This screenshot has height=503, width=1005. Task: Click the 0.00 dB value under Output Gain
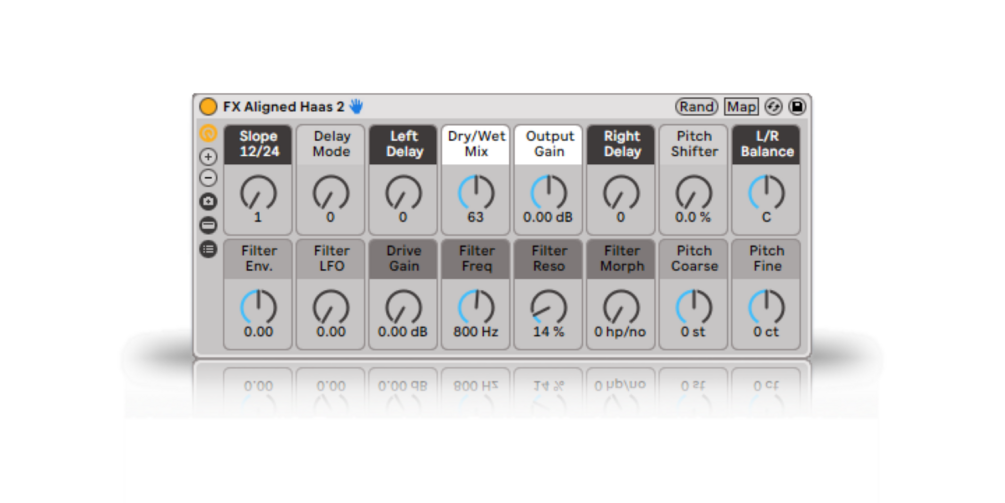[x=548, y=218]
